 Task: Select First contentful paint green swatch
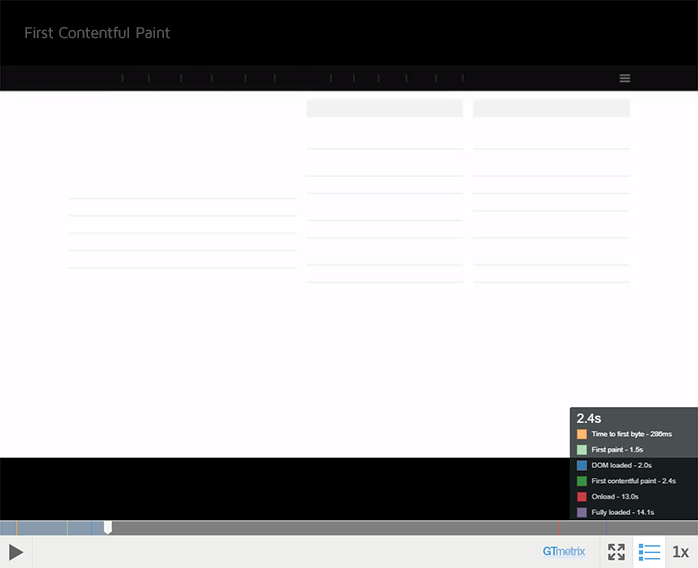click(582, 481)
